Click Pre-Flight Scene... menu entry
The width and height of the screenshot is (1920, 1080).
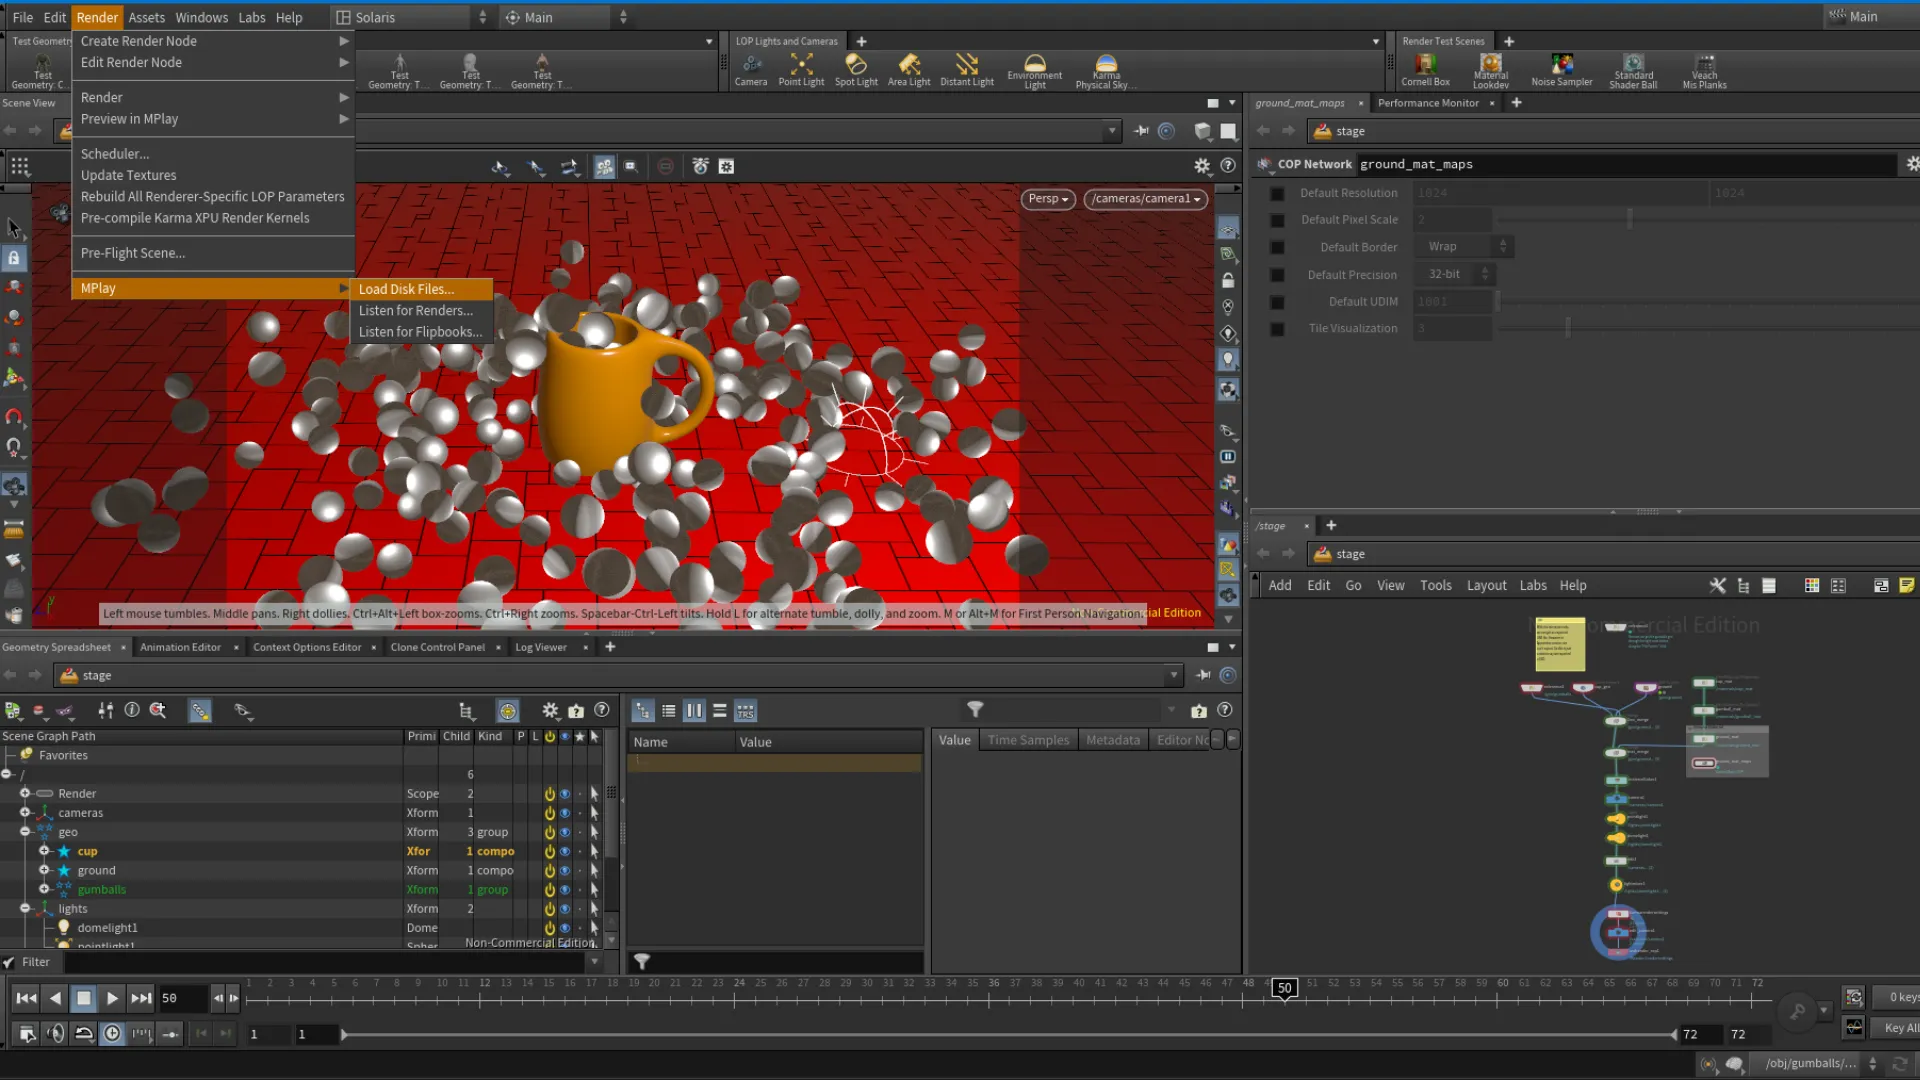pyautogui.click(x=133, y=253)
